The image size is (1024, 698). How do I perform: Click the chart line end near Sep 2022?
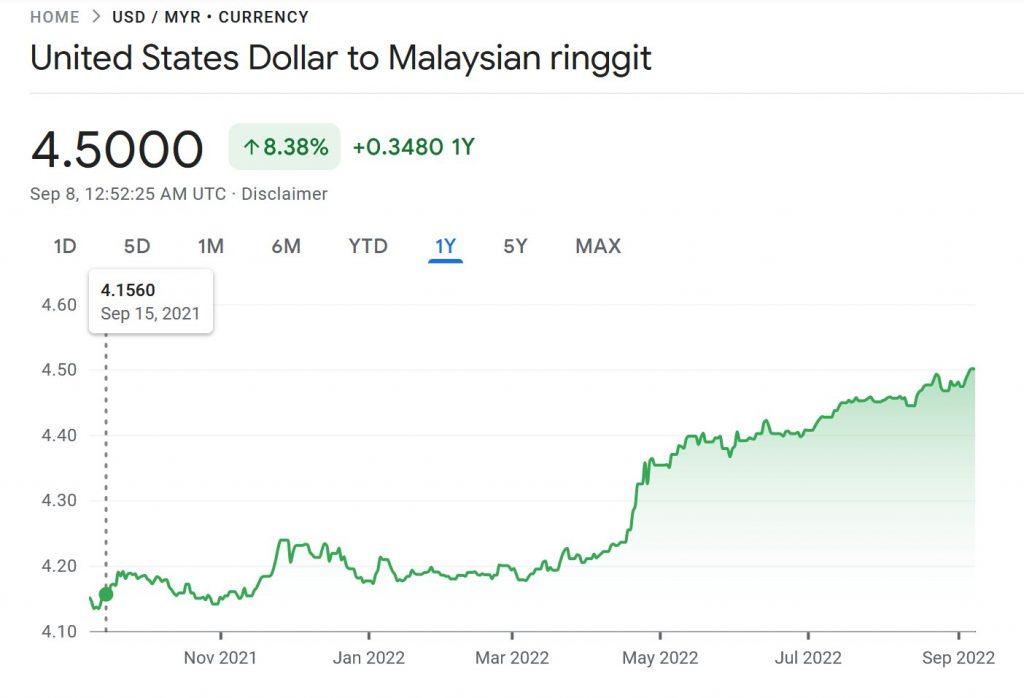[973, 369]
